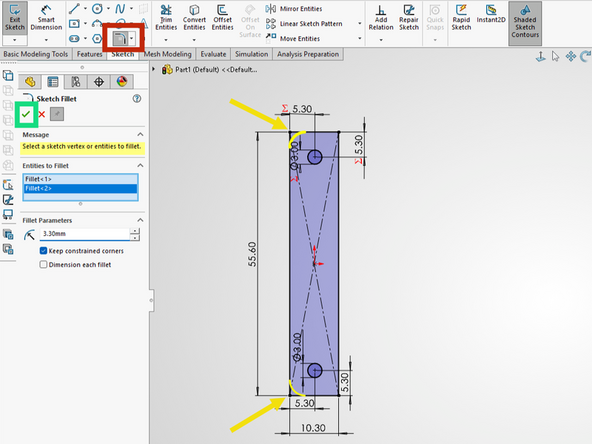
Task: Click Repair Sketch tool
Action: point(409,18)
